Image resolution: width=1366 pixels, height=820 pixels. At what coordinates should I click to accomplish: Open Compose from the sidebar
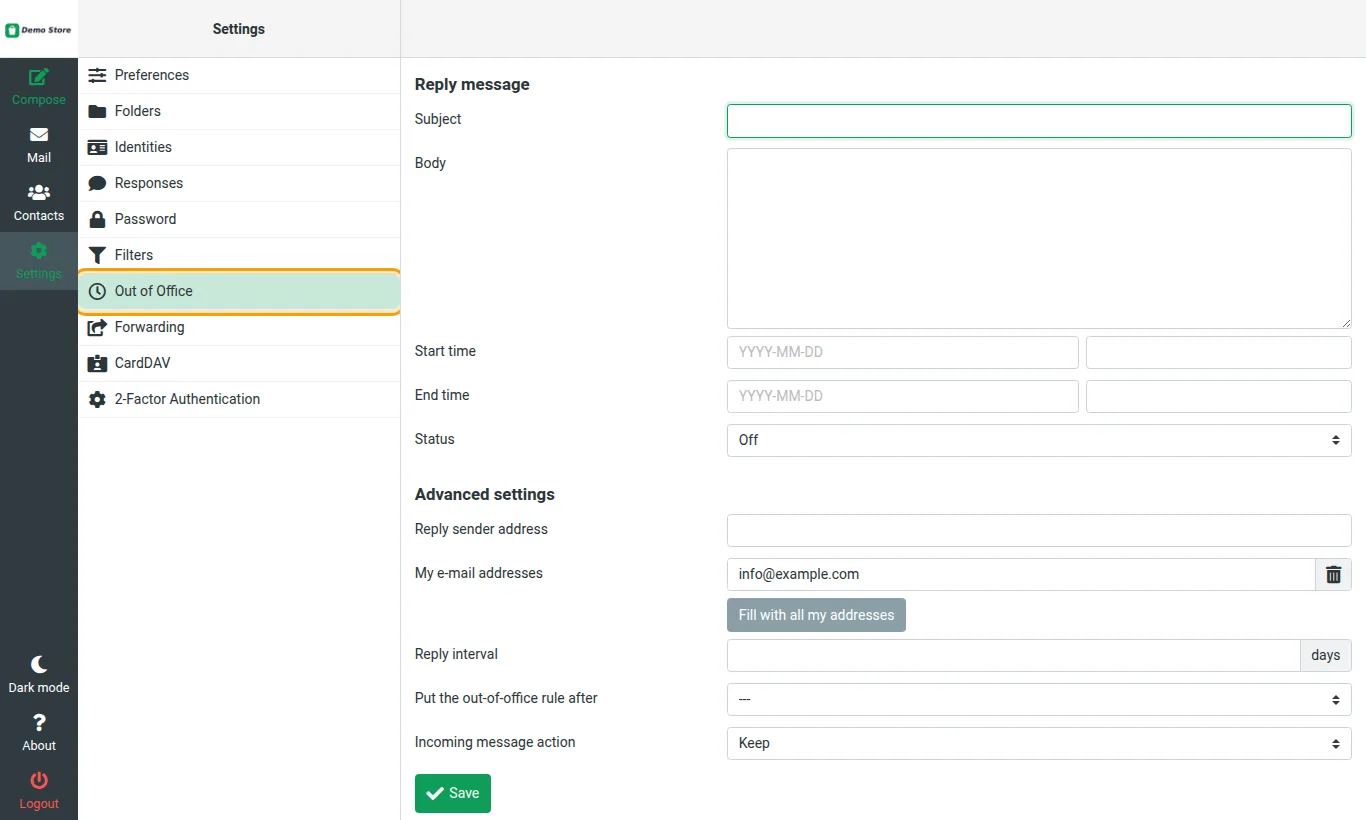tap(39, 87)
